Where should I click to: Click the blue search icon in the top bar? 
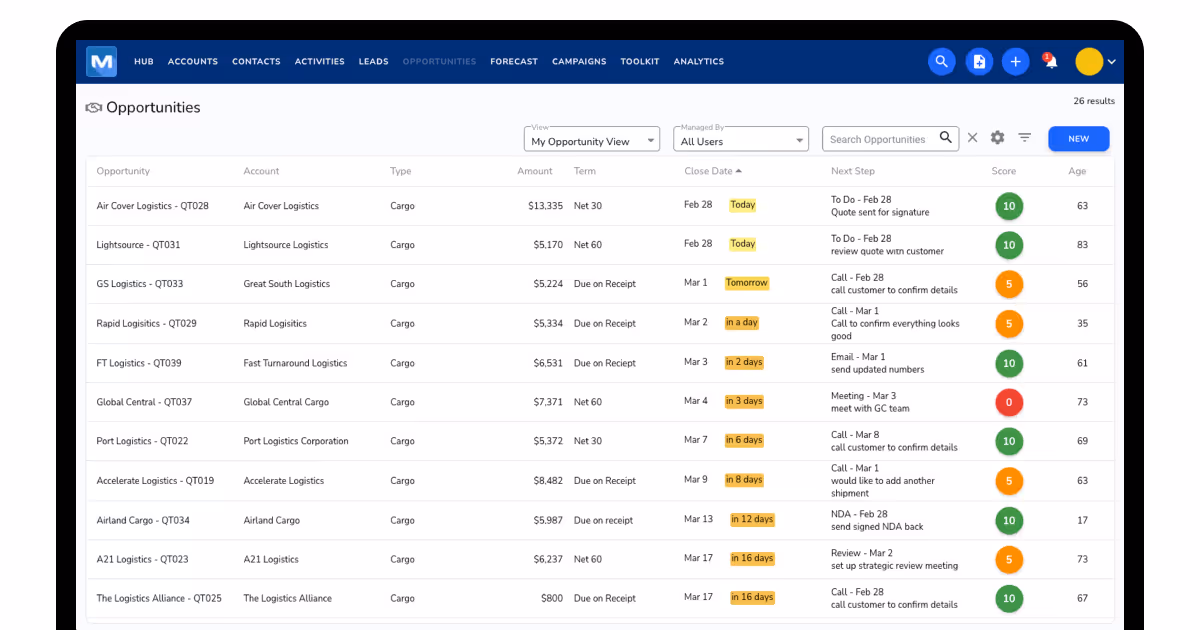coord(941,62)
